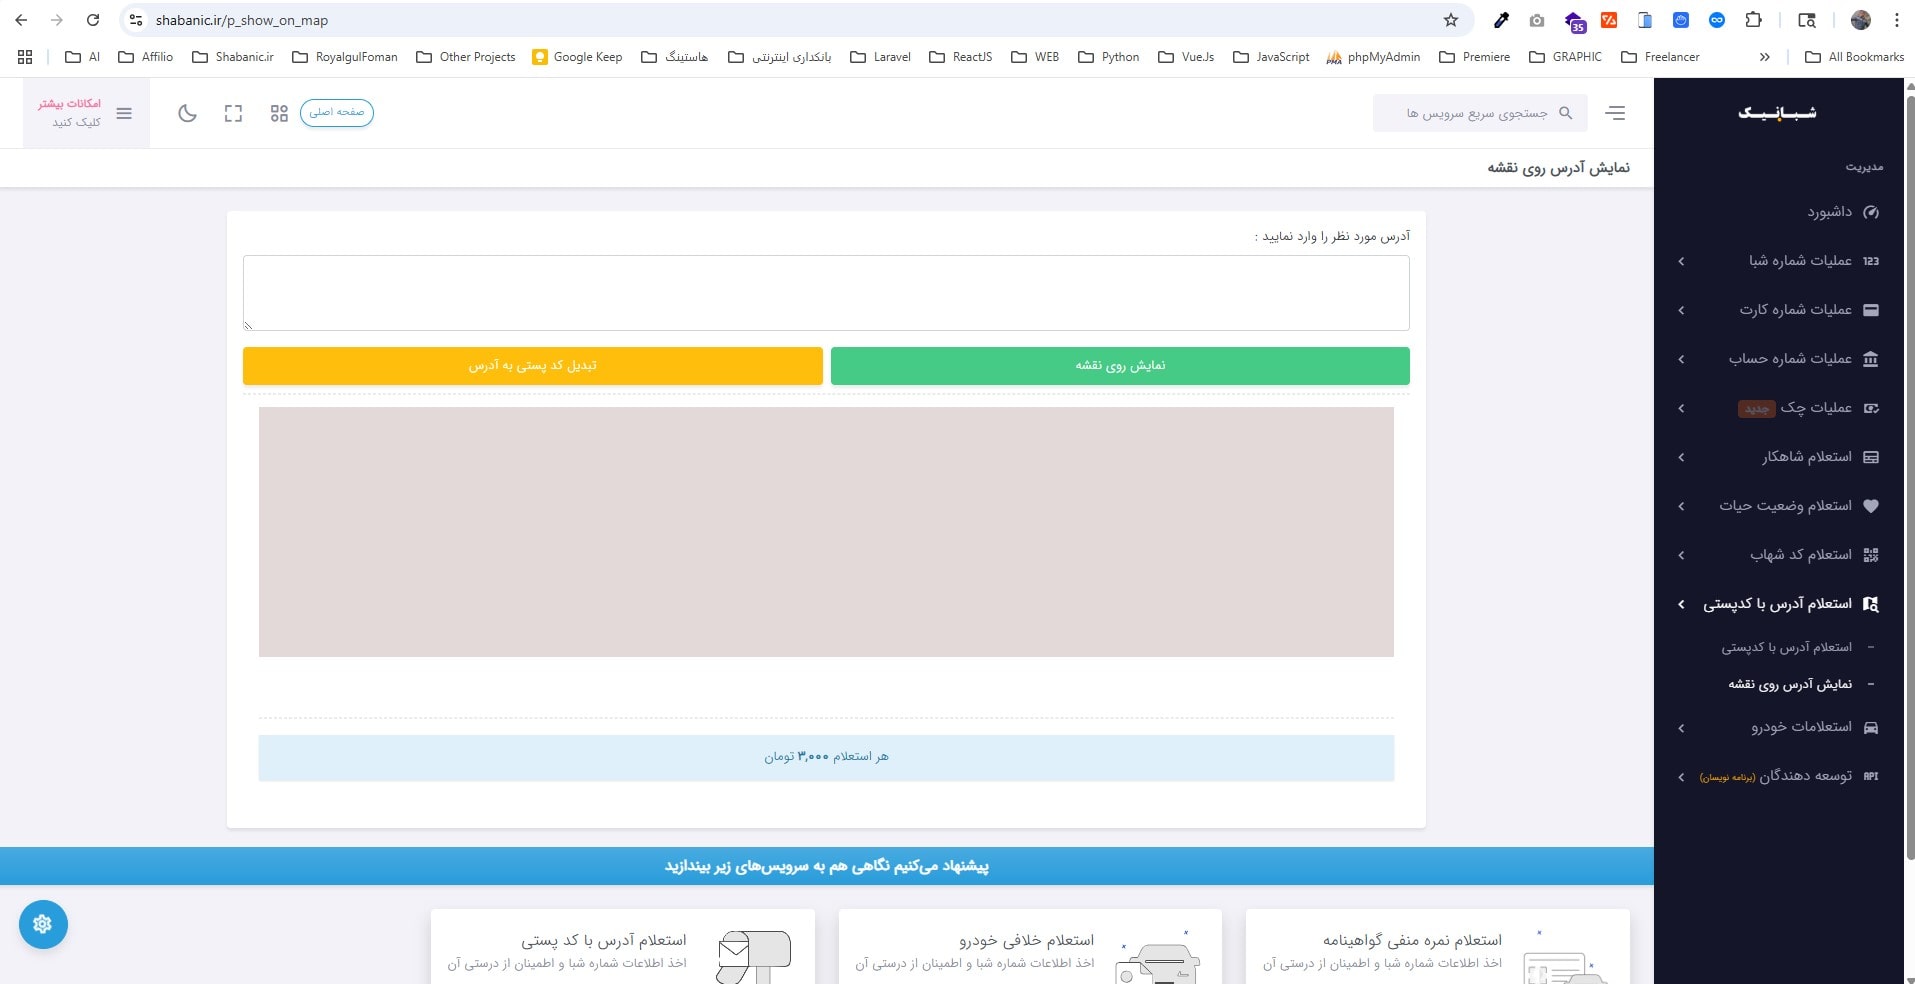Viewport: 1915px width, 984px height.
Task: Show more bookmarks overflow chevron
Action: click(x=1765, y=57)
